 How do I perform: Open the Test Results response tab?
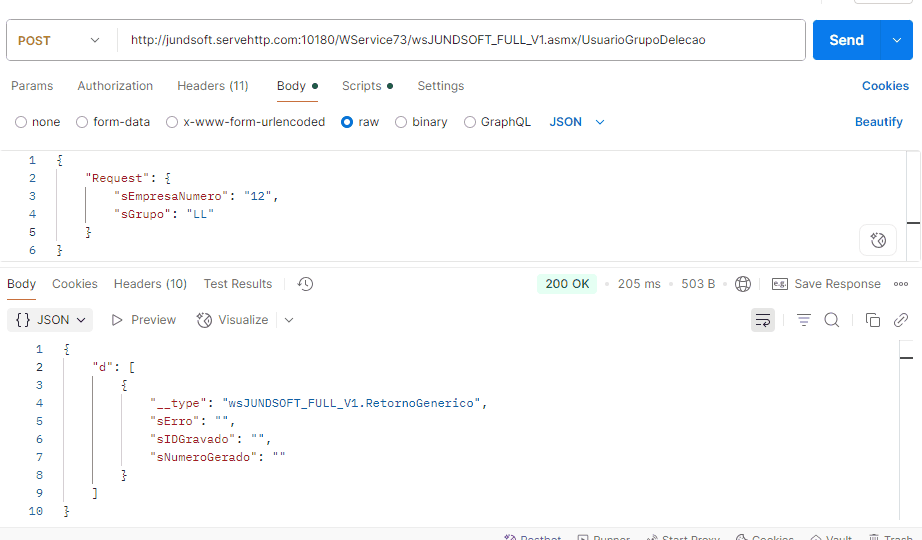click(238, 284)
